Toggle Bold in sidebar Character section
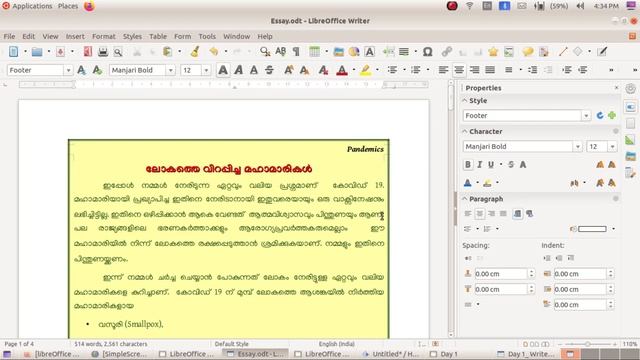Image resolution: width=640 pixels, height=360 pixels. click(468, 164)
